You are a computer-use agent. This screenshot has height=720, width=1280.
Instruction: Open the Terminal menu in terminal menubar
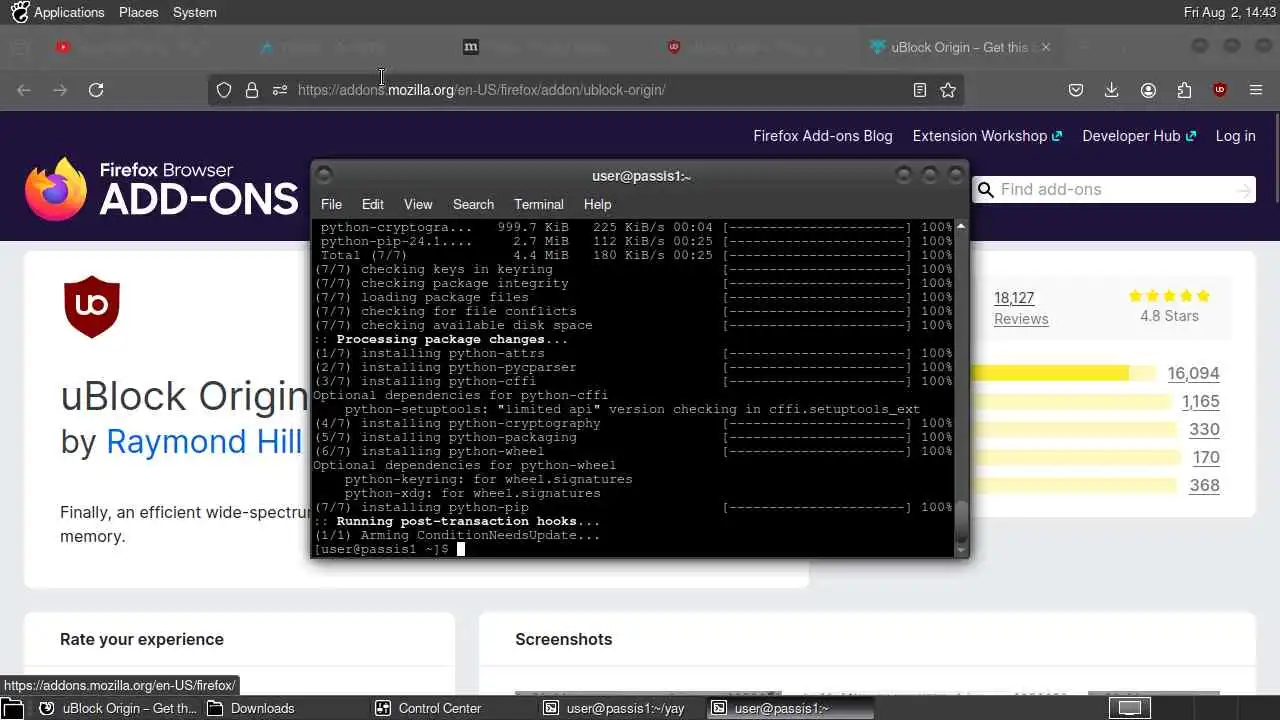pyautogui.click(x=539, y=204)
